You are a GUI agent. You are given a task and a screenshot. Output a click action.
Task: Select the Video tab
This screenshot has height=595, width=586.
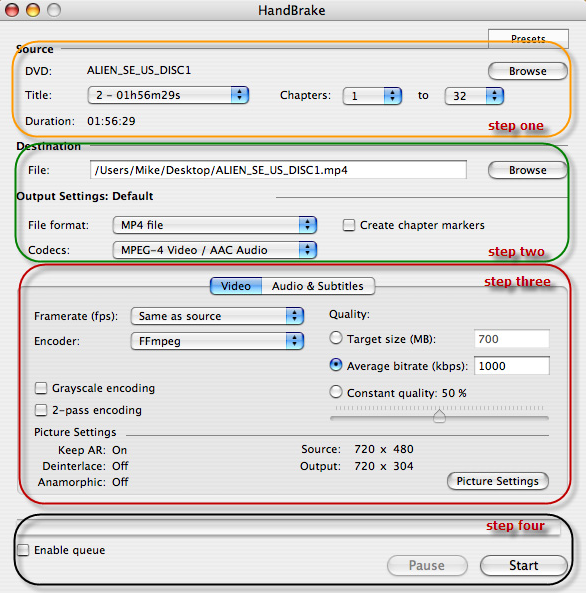click(236, 286)
